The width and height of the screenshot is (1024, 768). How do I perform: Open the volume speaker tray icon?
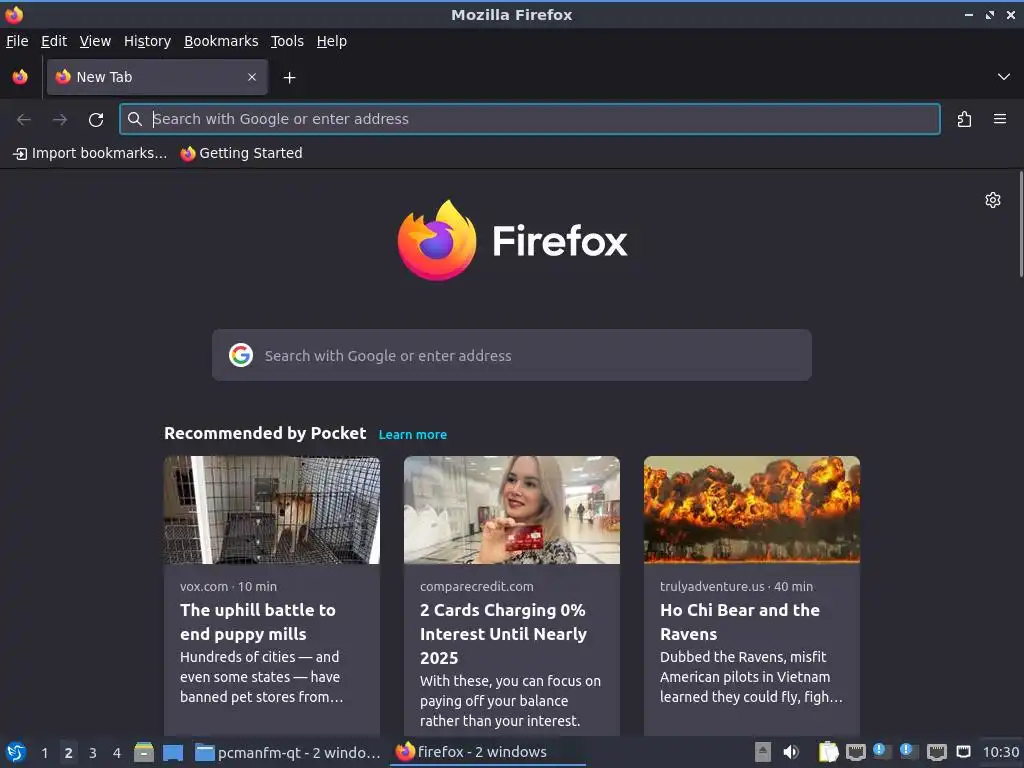point(791,752)
